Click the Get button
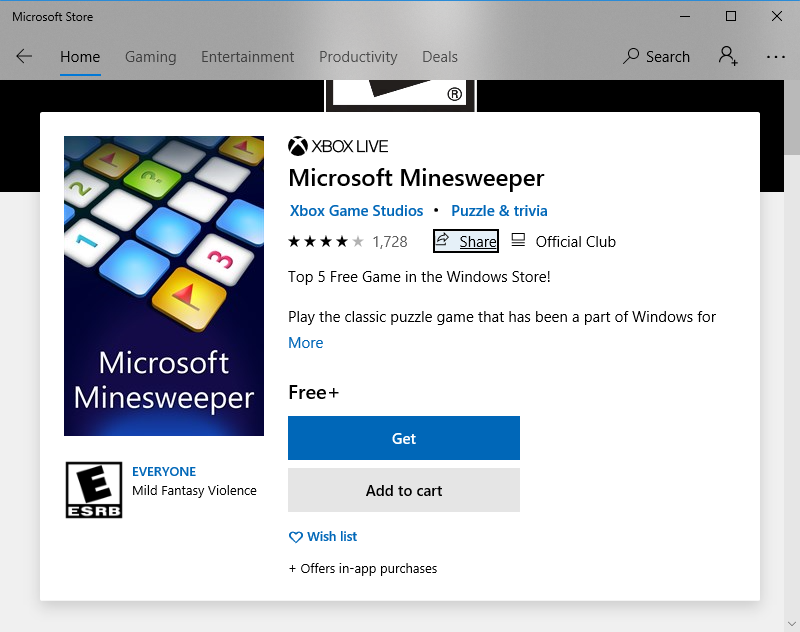800x632 pixels. 404,438
